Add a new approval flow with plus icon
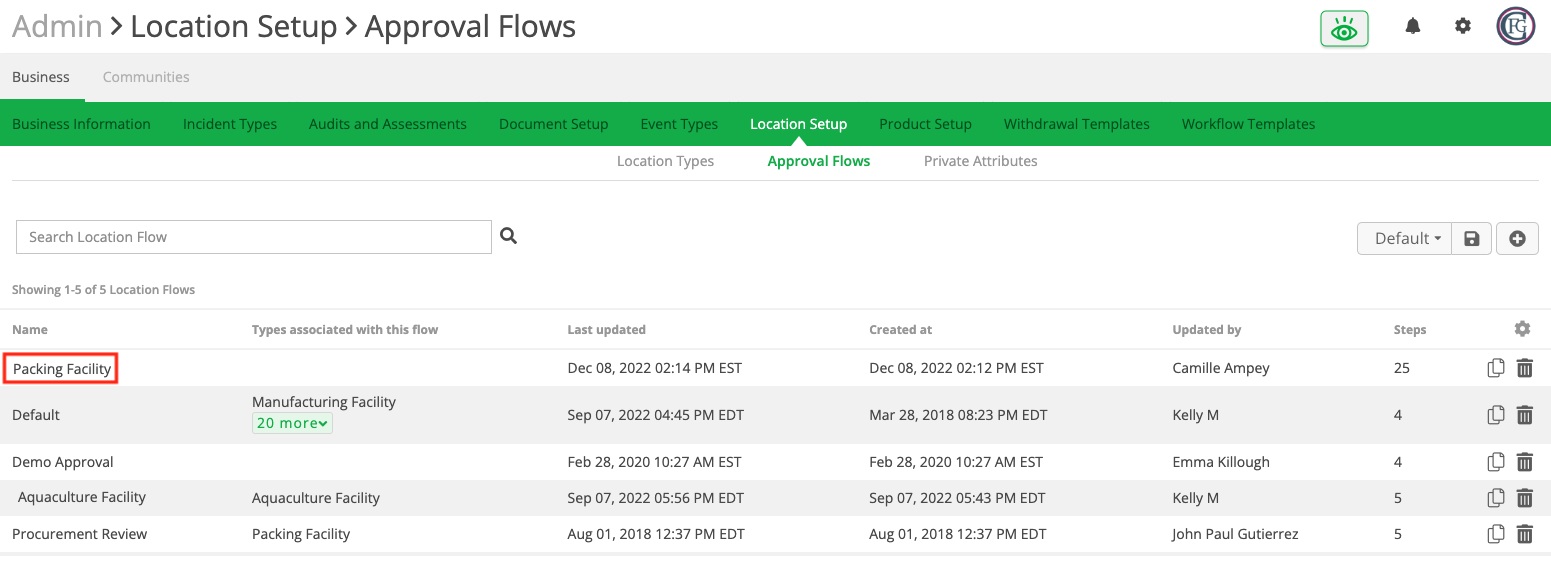The width and height of the screenshot is (1551, 563). (x=1517, y=238)
